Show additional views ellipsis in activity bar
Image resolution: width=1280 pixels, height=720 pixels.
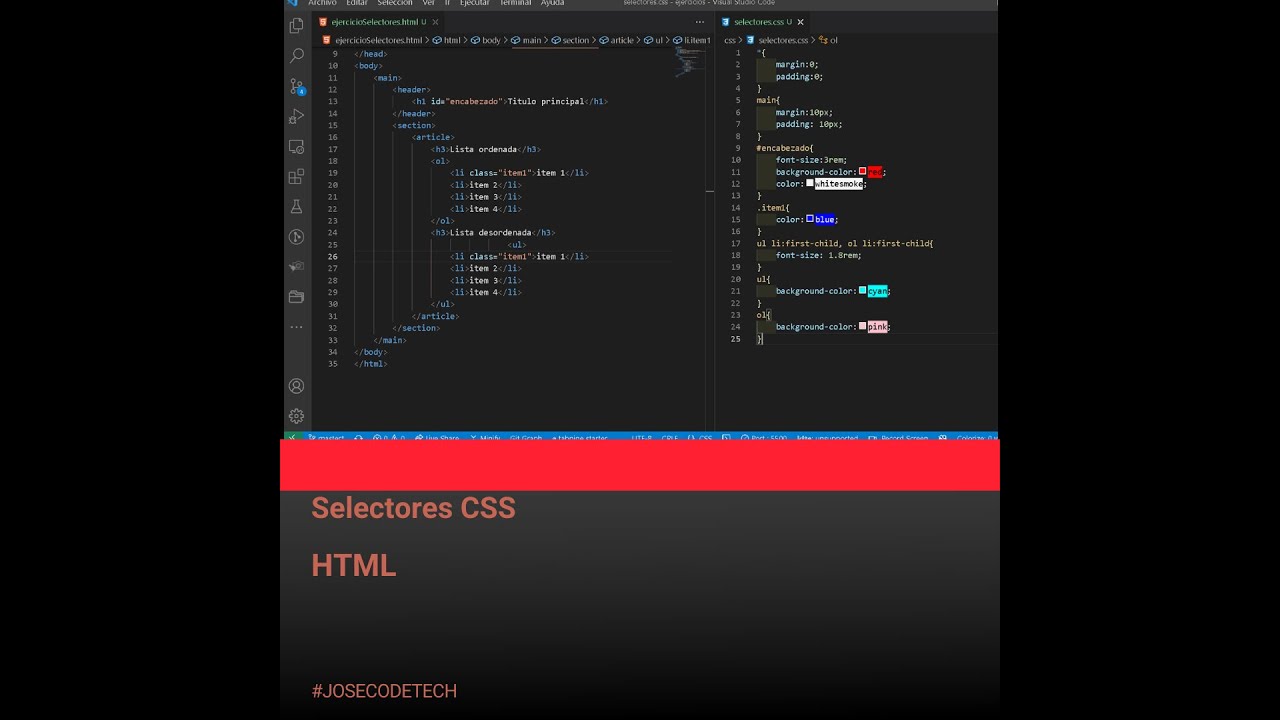[x=296, y=327]
